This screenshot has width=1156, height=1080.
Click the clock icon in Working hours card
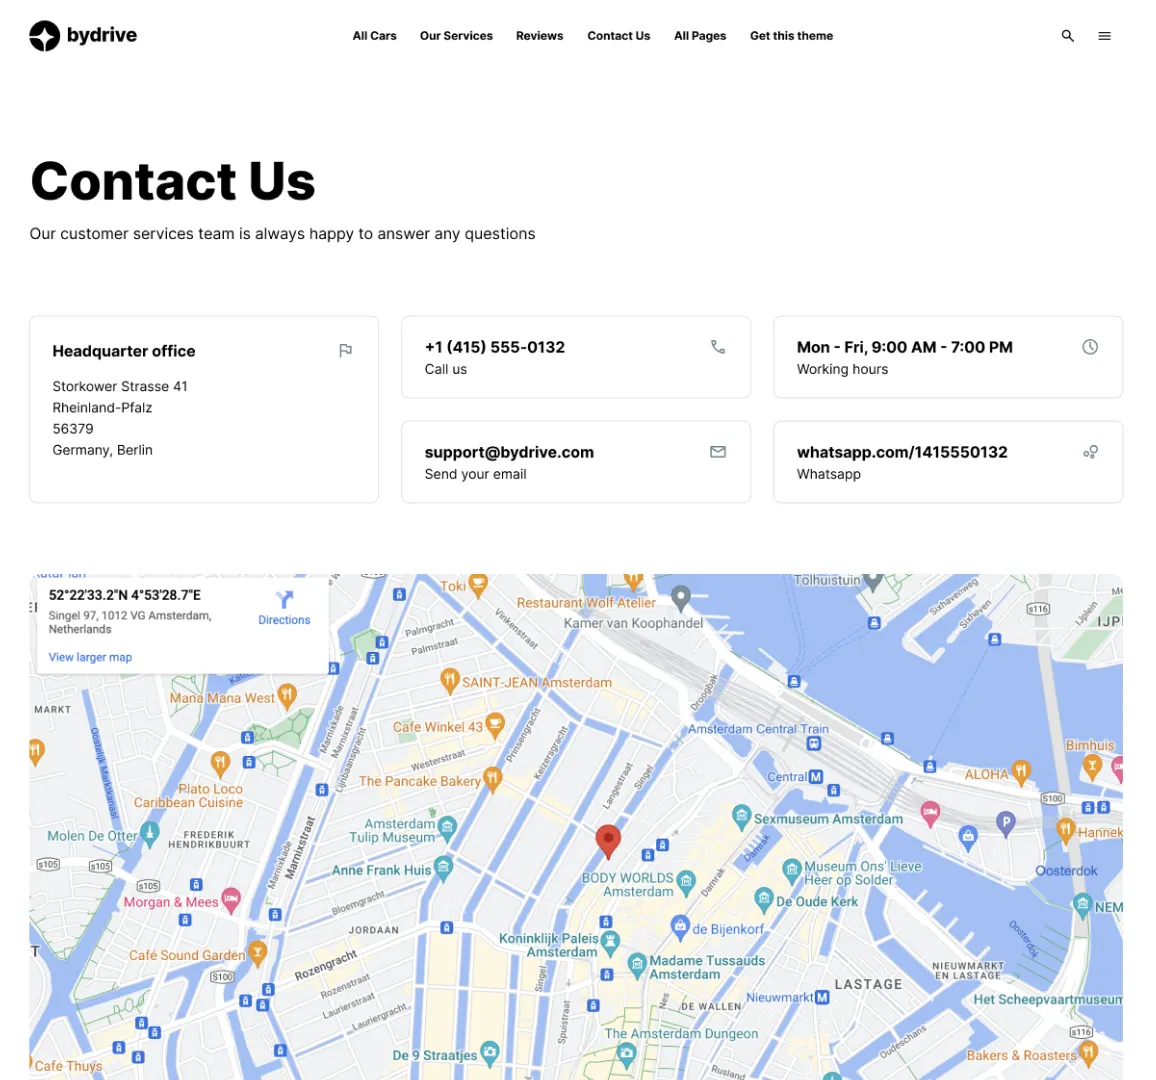pyautogui.click(x=1090, y=346)
